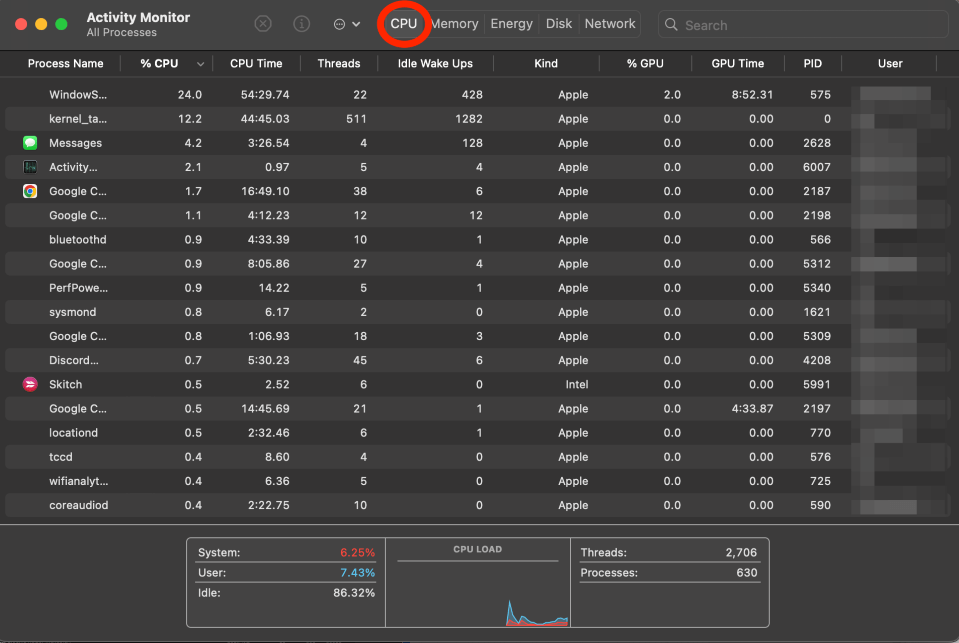Image resolution: width=959 pixels, height=643 pixels.
Task: Click the Activity Monitor window title
Action: point(138,18)
